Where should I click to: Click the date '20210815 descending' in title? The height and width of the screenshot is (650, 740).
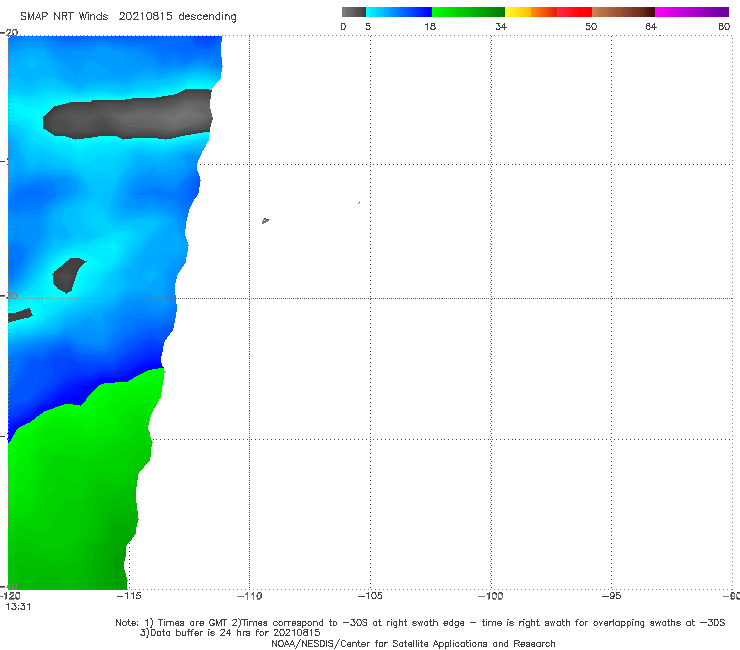pos(177,17)
